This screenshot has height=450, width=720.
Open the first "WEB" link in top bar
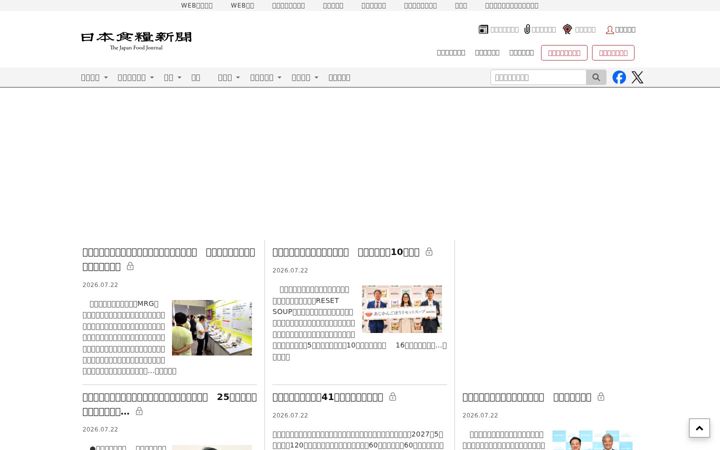tap(197, 6)
